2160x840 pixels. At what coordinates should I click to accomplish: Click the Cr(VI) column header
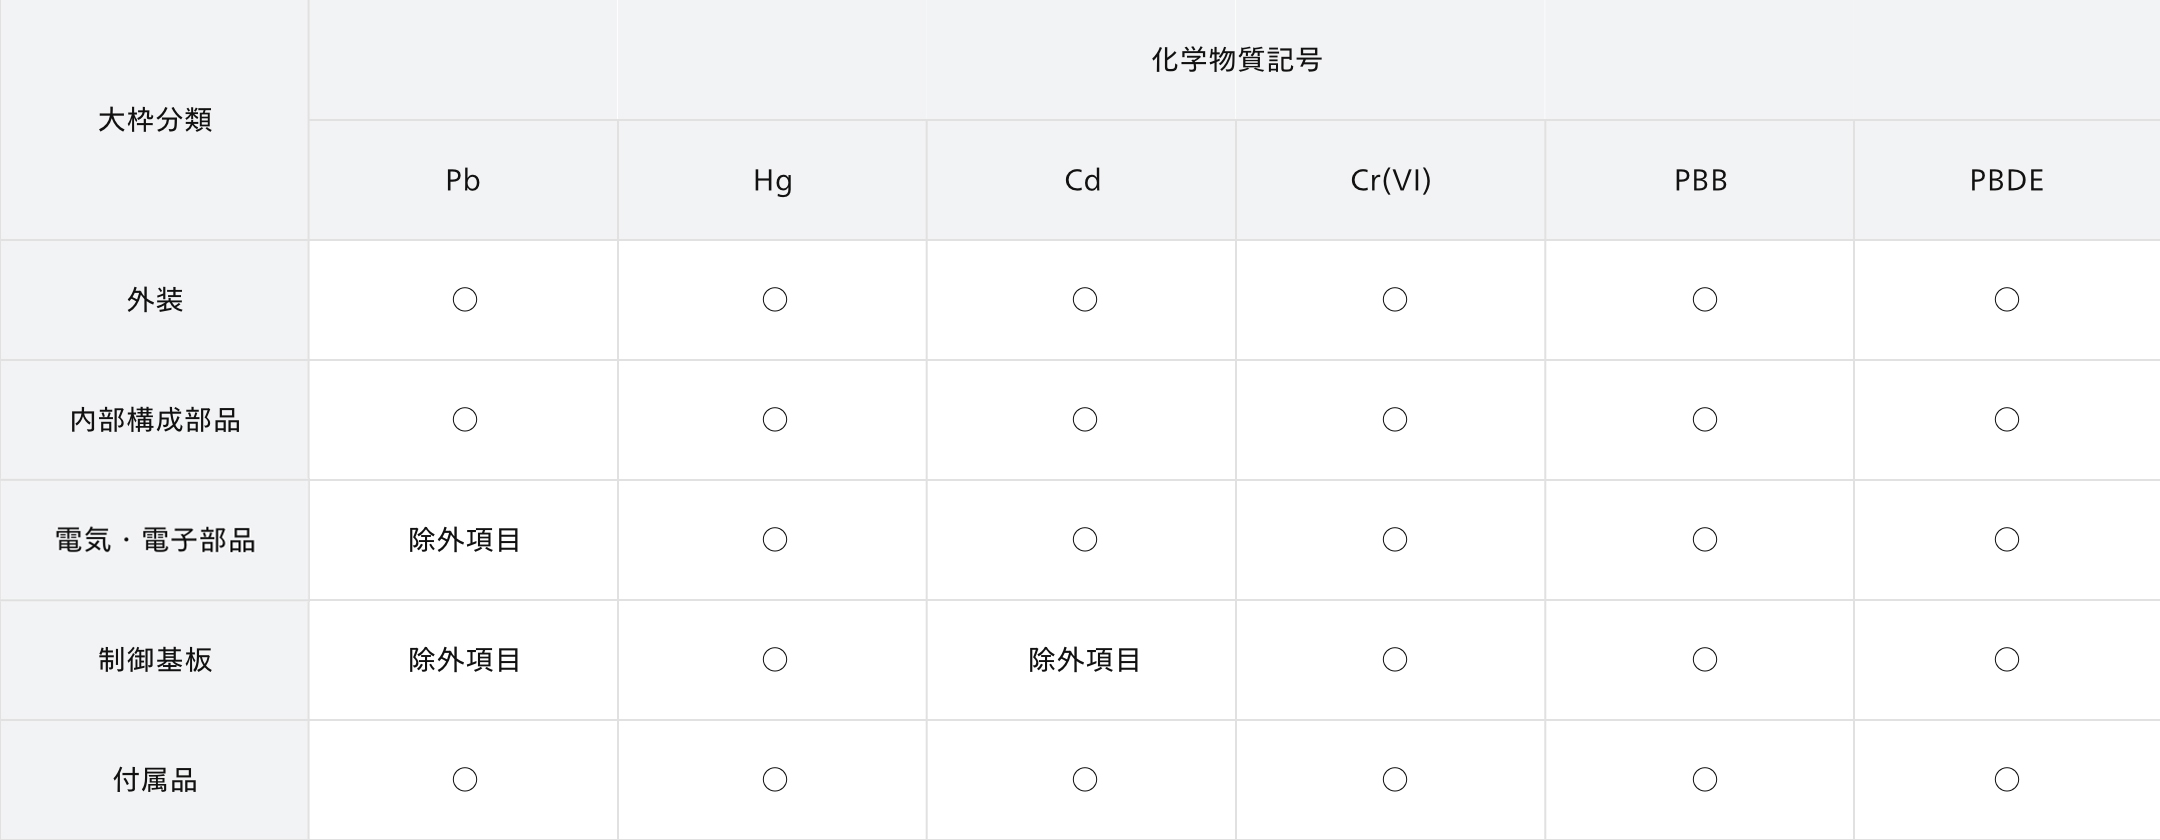coord(1390,180)
